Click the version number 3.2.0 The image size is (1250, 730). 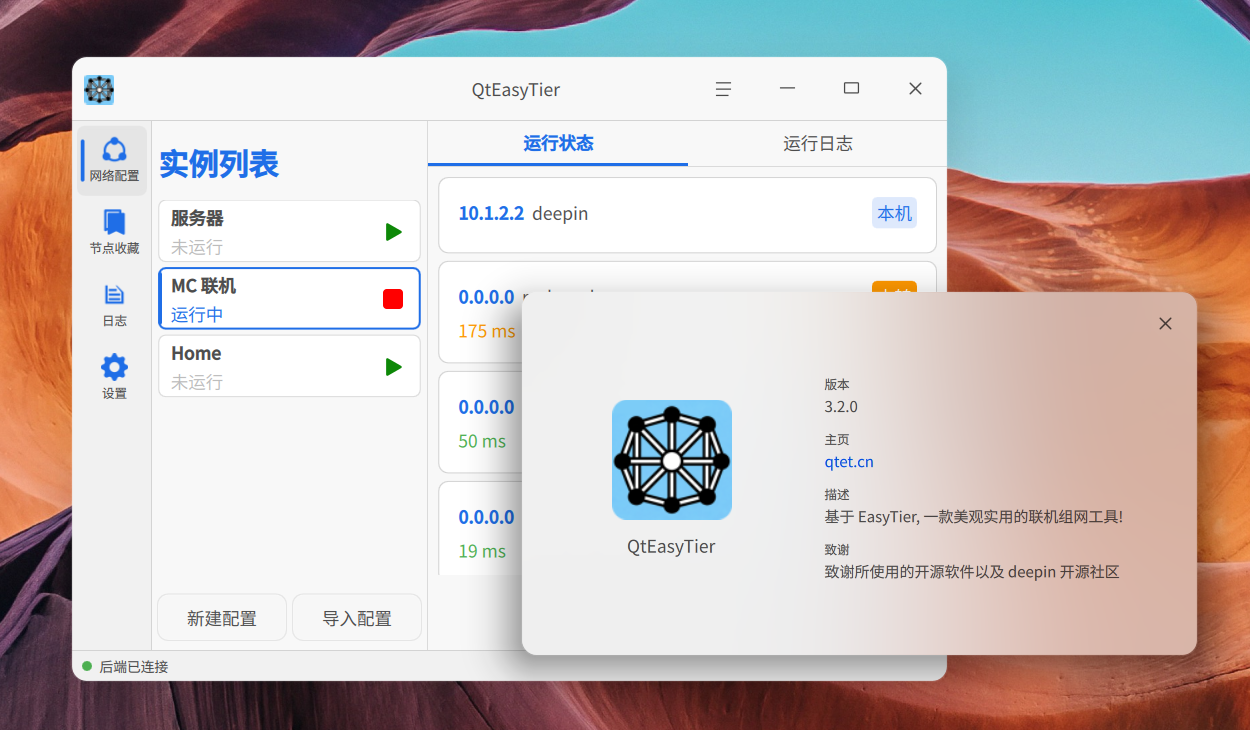coord(841,407)
